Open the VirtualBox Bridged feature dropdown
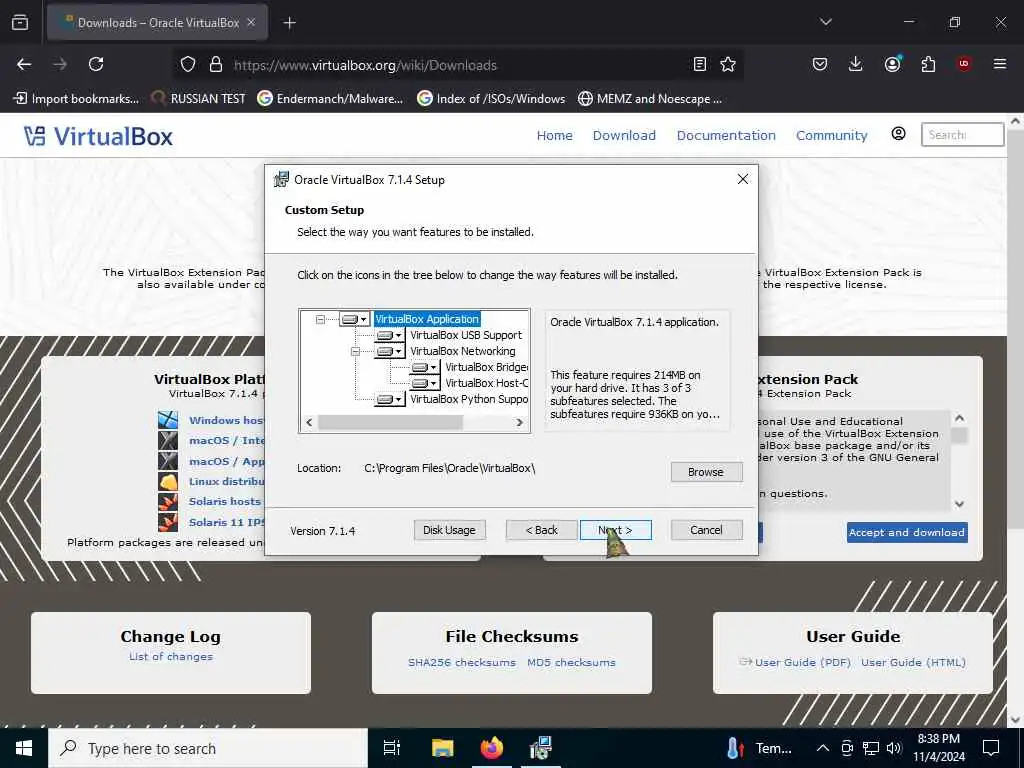 [424, 367]
